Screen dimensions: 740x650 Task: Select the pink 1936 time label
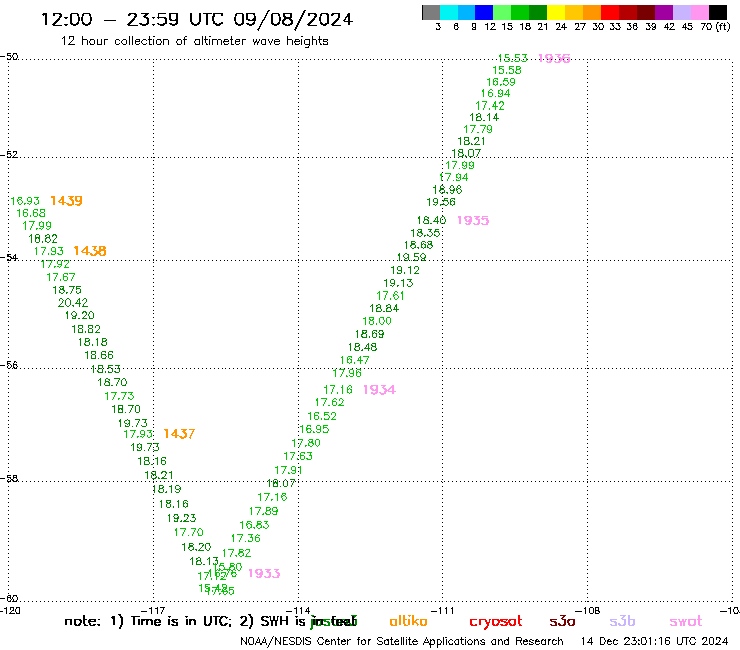(x=555, y=58)
